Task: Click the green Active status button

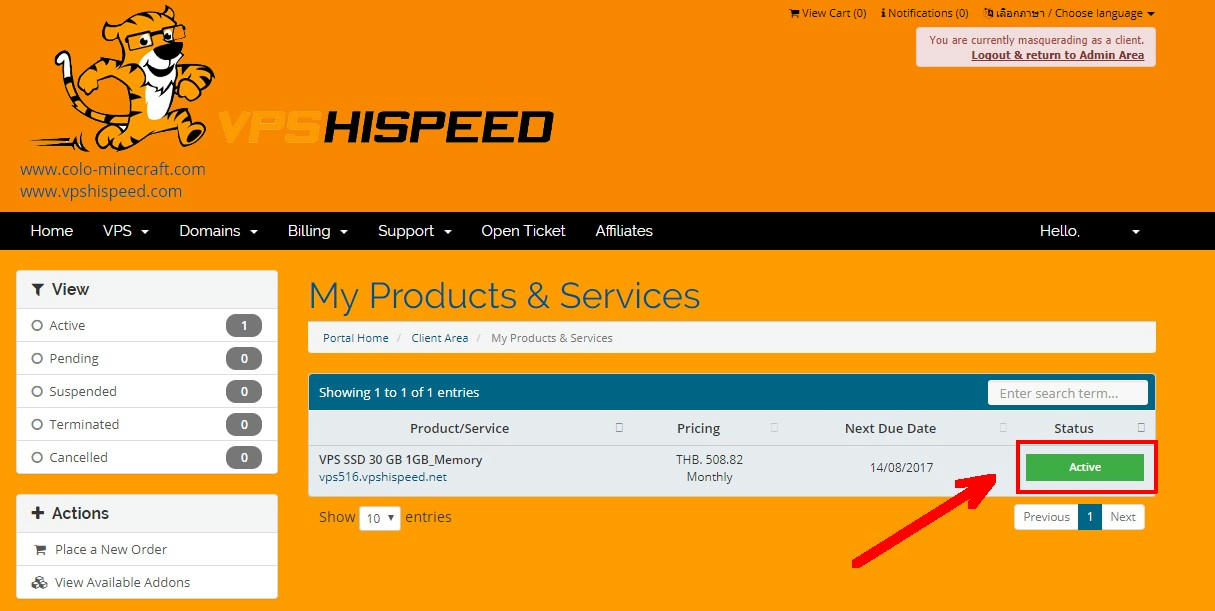Action: (x=1085, y=467)
